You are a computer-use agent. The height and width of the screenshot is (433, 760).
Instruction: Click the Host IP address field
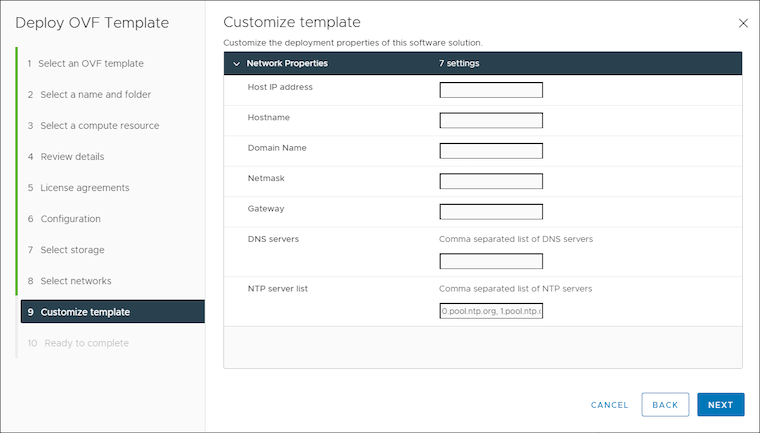pos(491,90)
